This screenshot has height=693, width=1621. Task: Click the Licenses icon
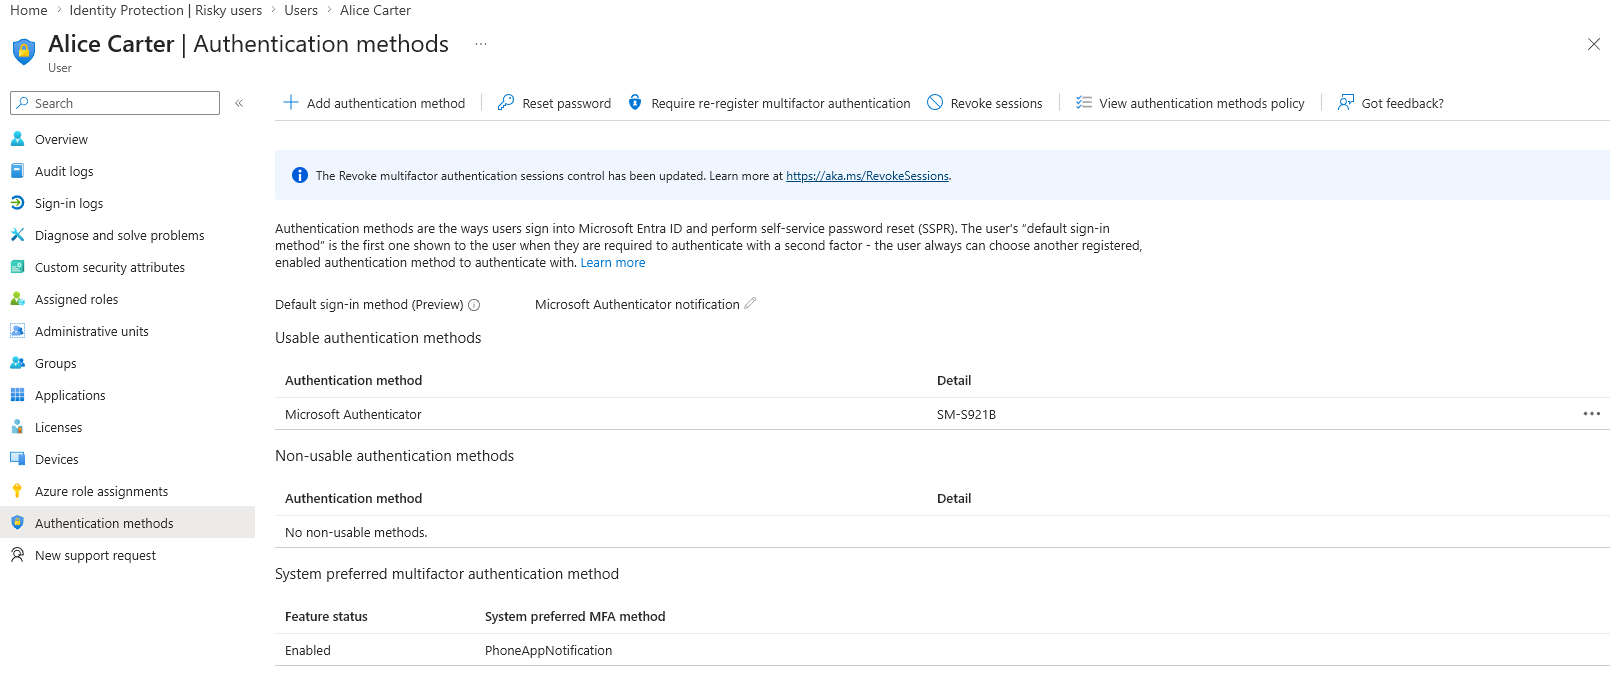pyautogui.click(x=17, y=427)
